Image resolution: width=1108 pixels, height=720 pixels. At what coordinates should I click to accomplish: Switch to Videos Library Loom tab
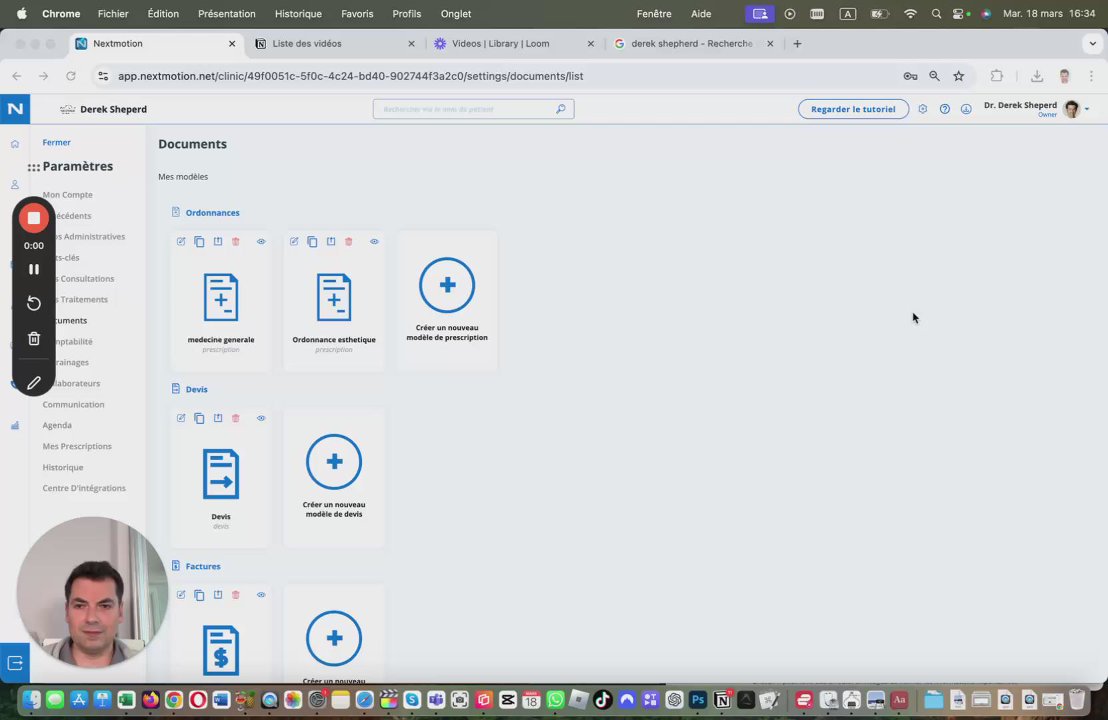(514, 44)
